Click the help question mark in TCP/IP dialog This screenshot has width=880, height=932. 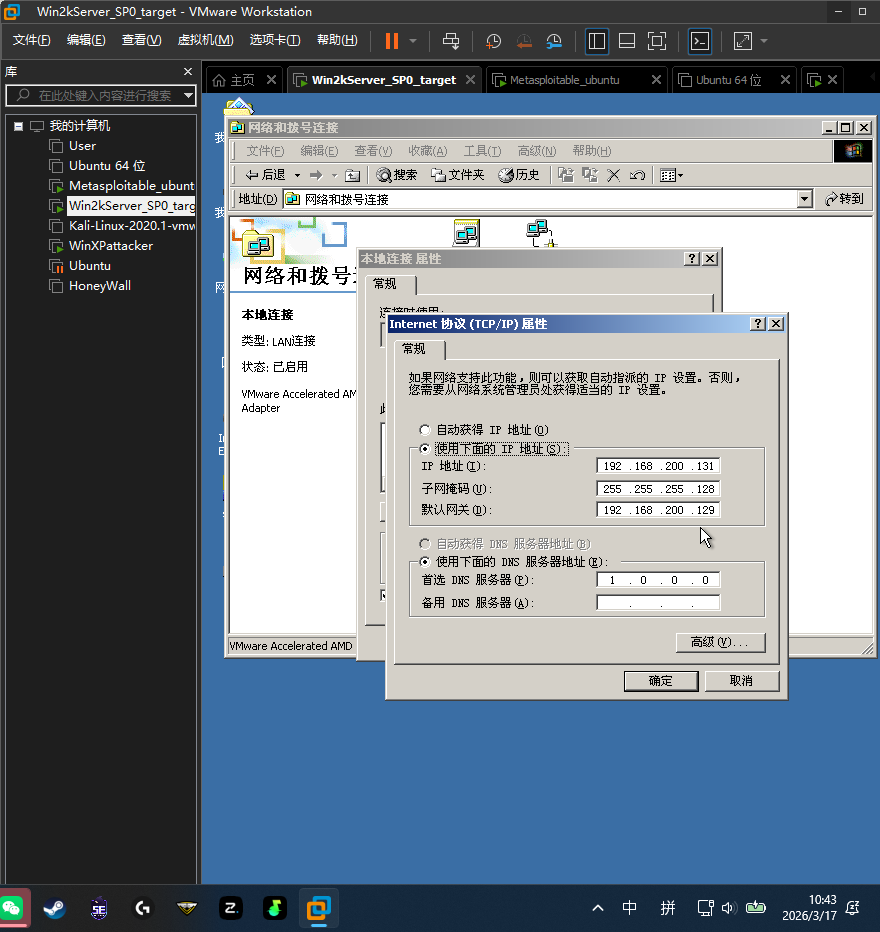click(x=758, y=323)
